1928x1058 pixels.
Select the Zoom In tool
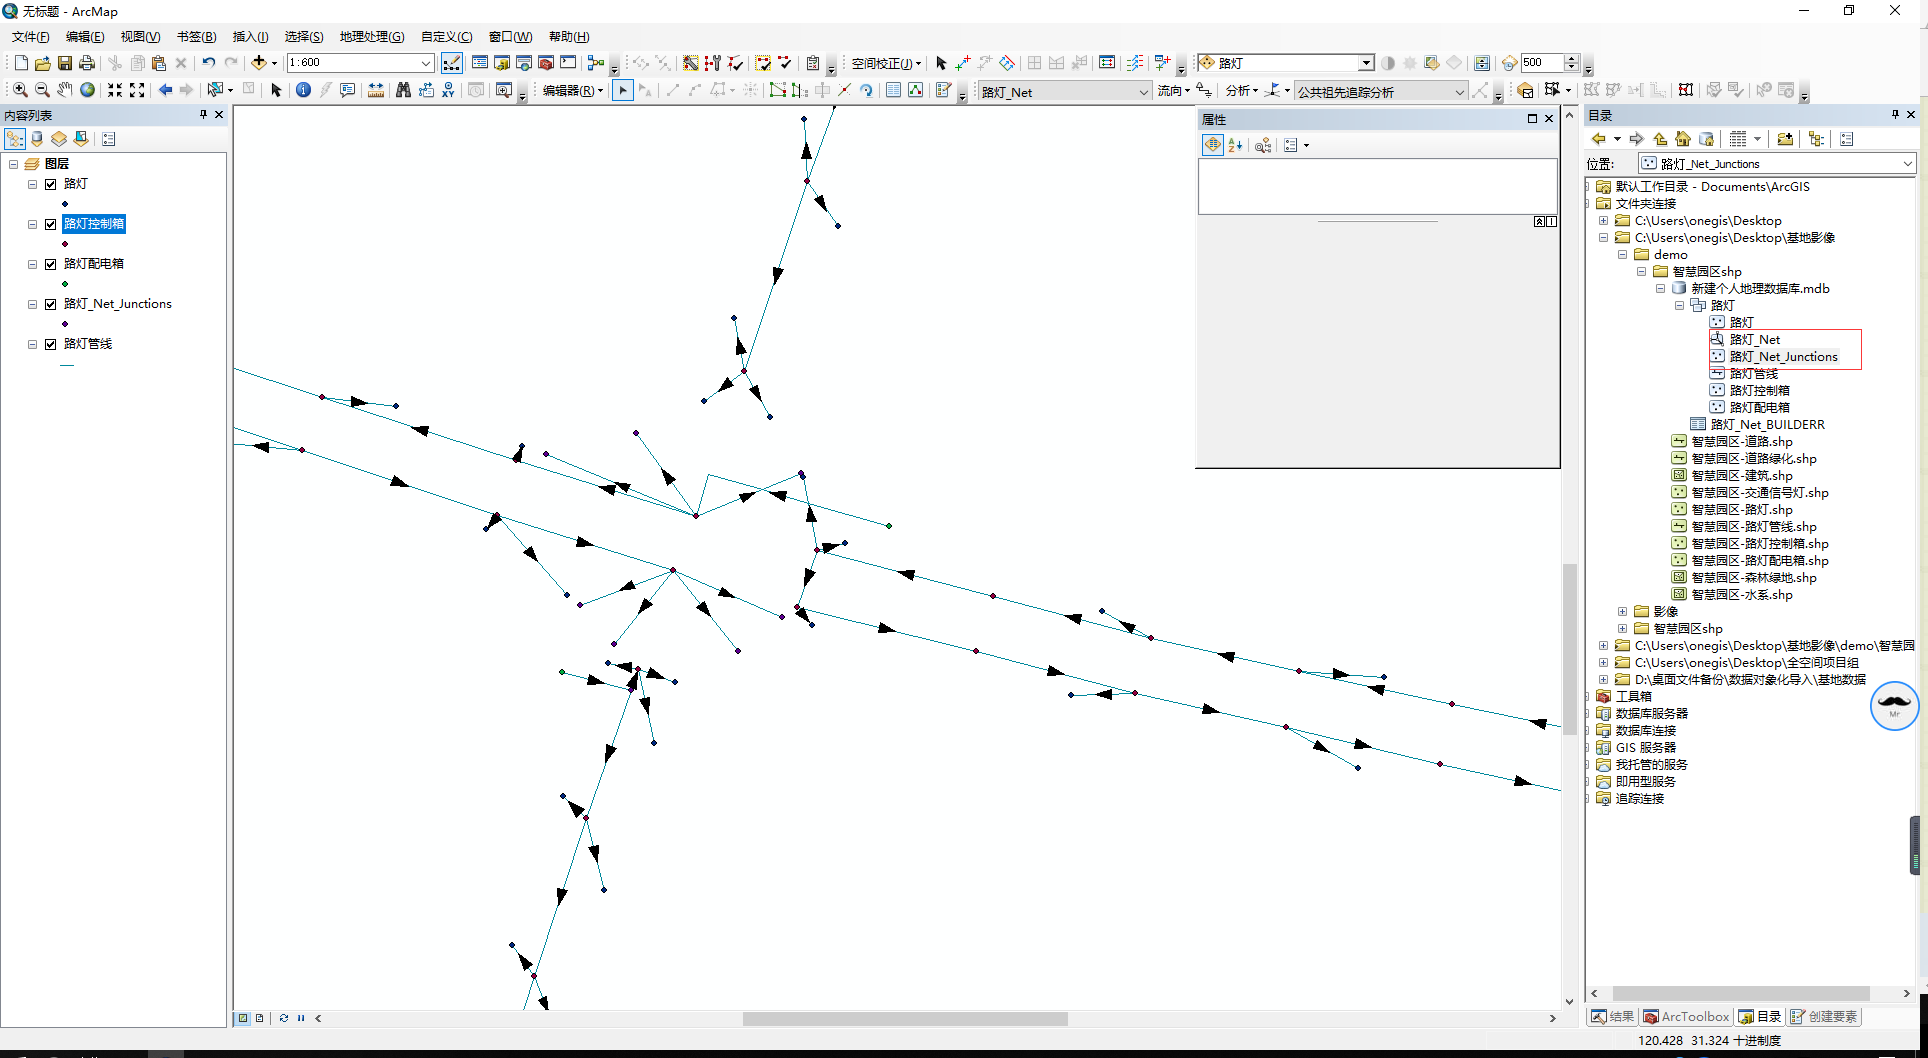click(x=20, y=90)
